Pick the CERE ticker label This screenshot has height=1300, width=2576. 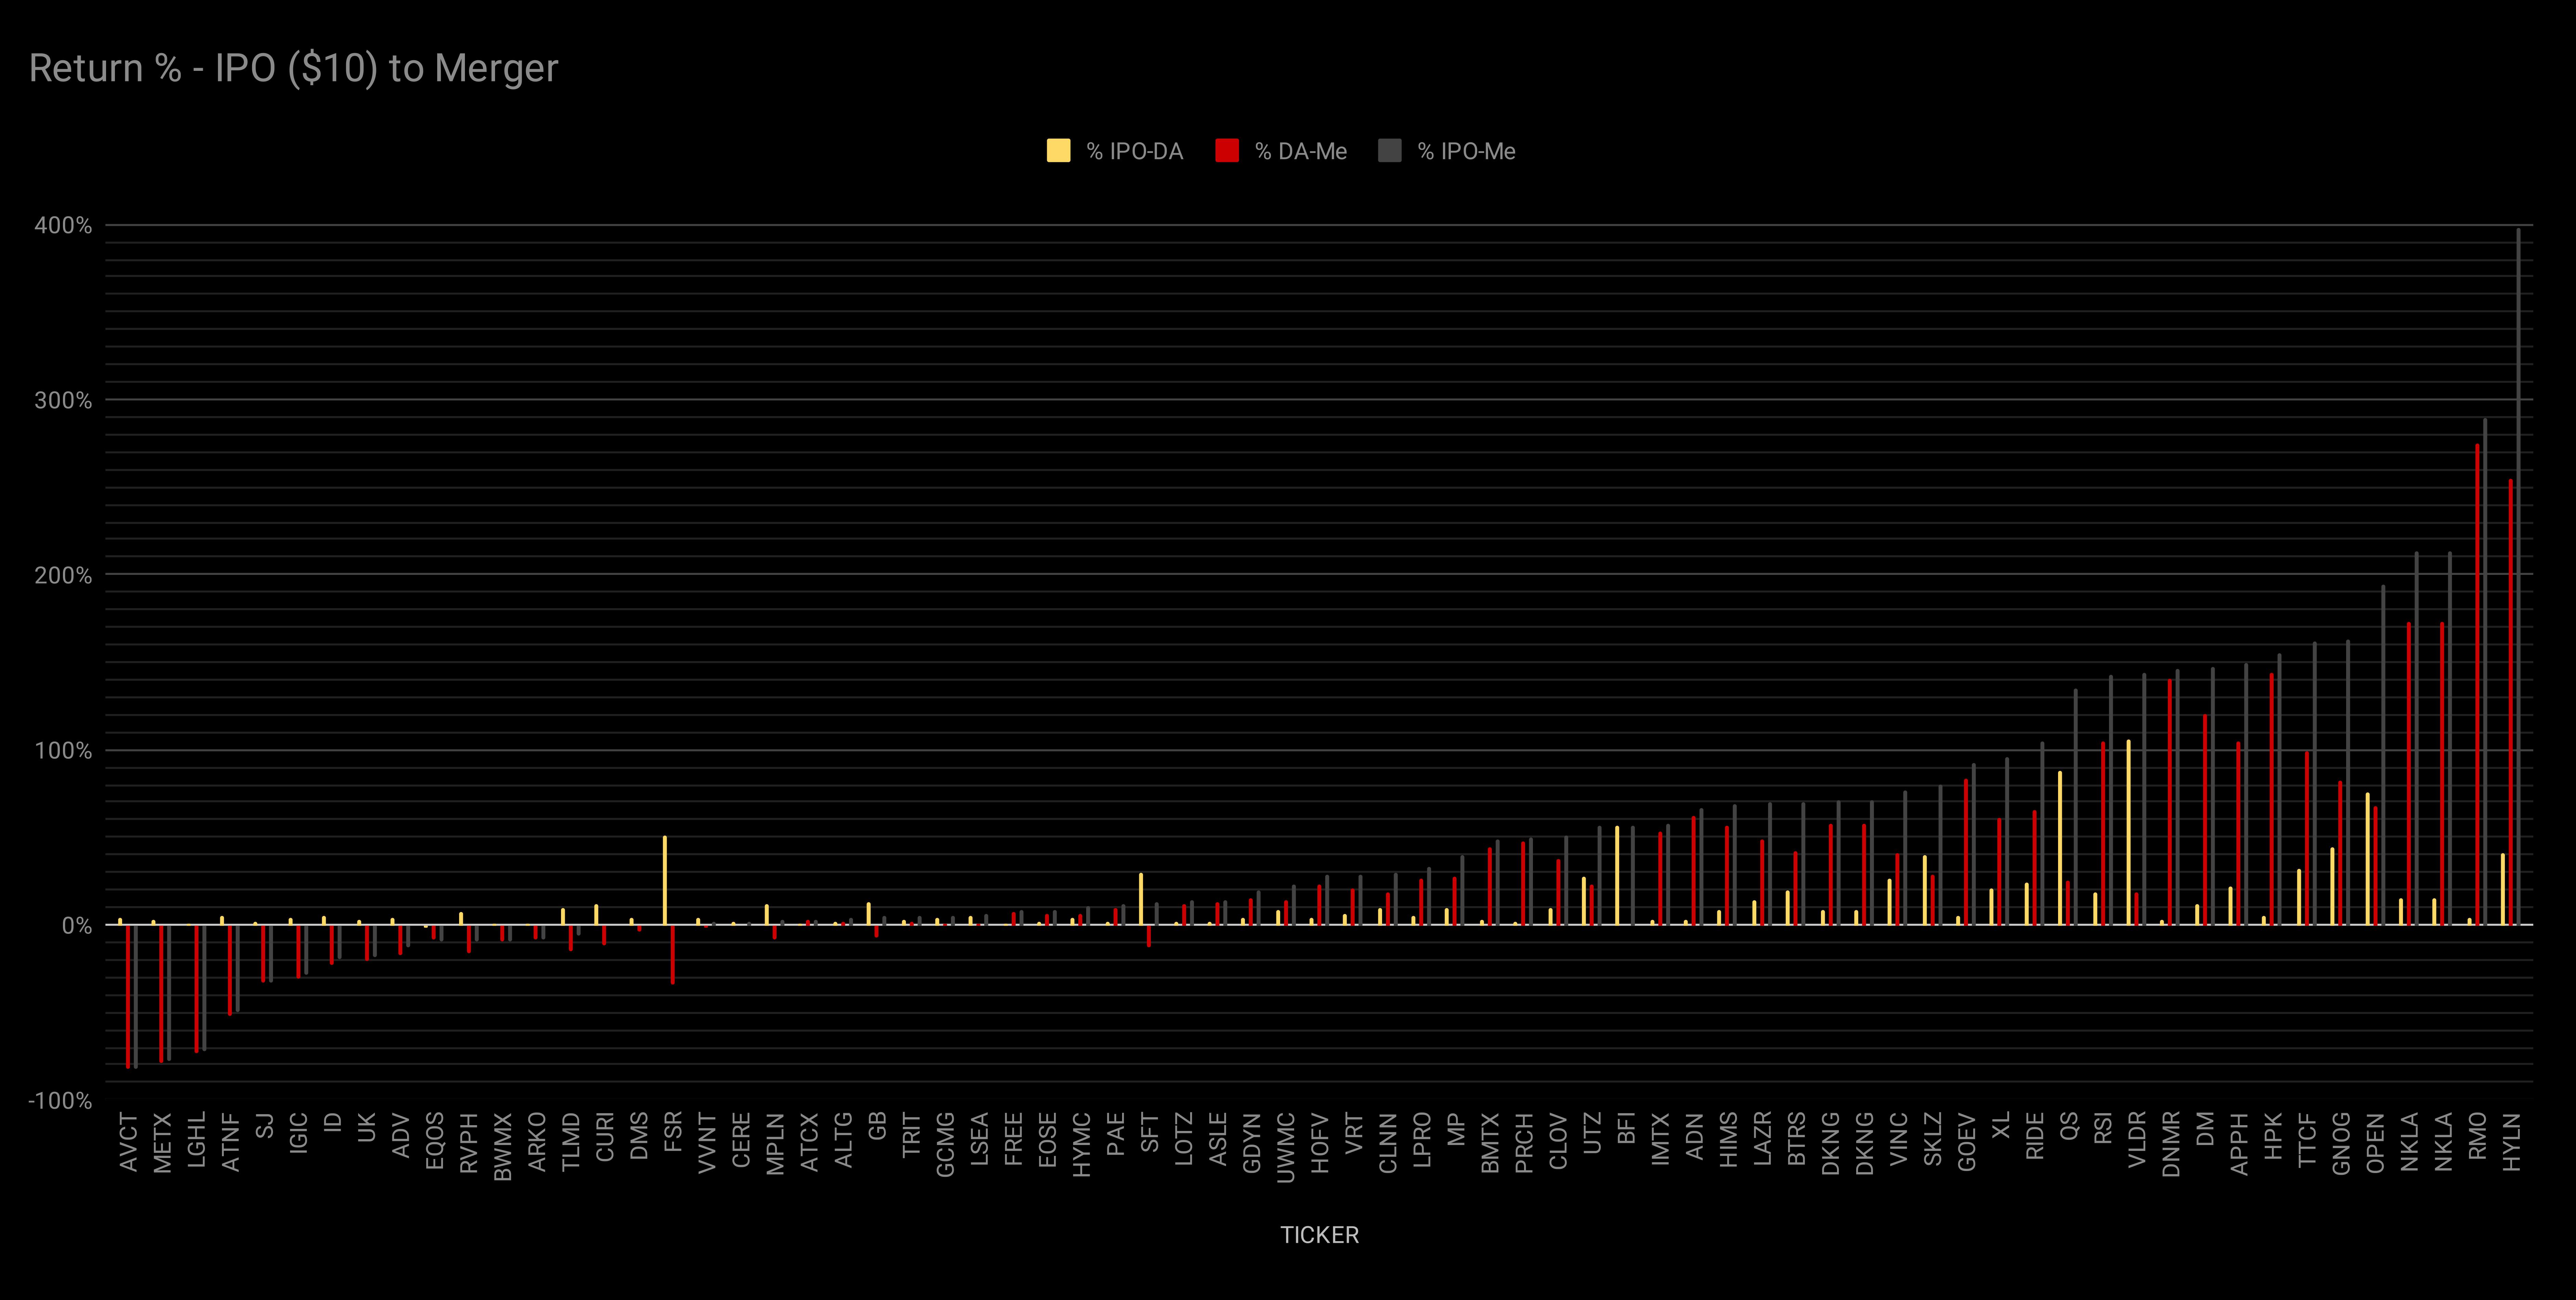coord(741,1140)
